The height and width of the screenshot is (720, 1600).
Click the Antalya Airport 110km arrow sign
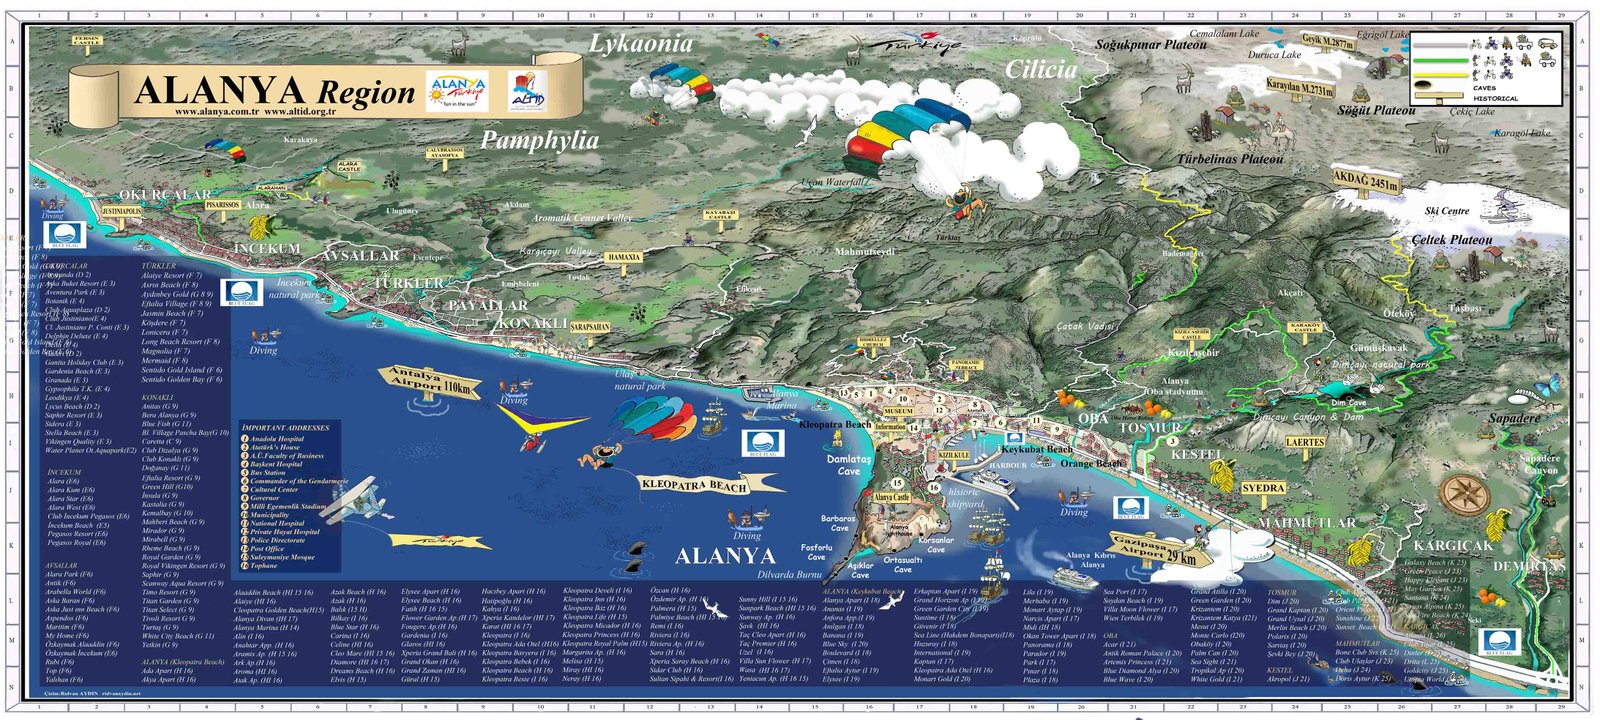[429, 383]
